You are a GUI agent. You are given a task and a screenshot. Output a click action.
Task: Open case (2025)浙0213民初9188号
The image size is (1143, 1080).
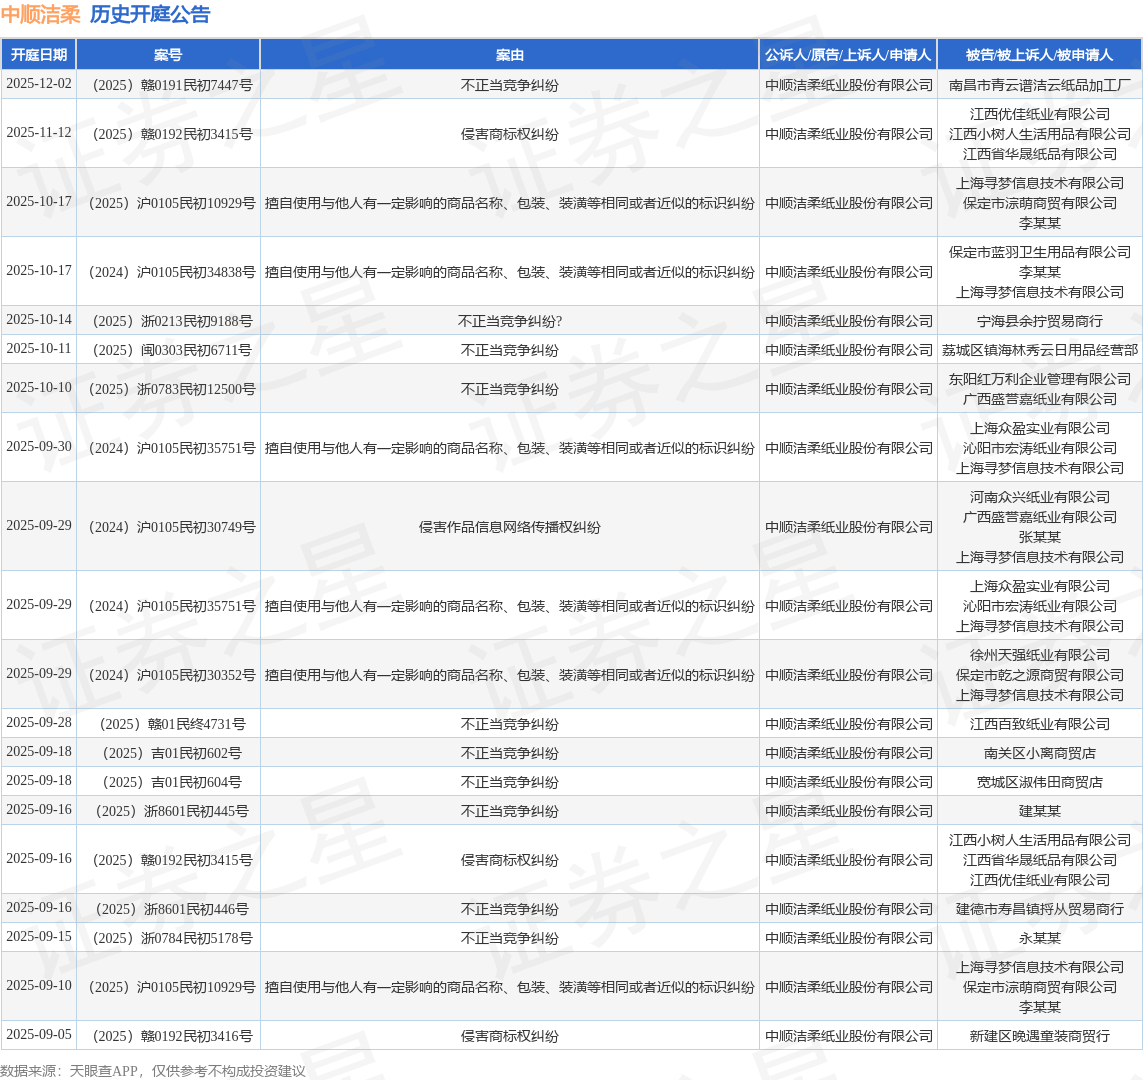tap(169, 321)
